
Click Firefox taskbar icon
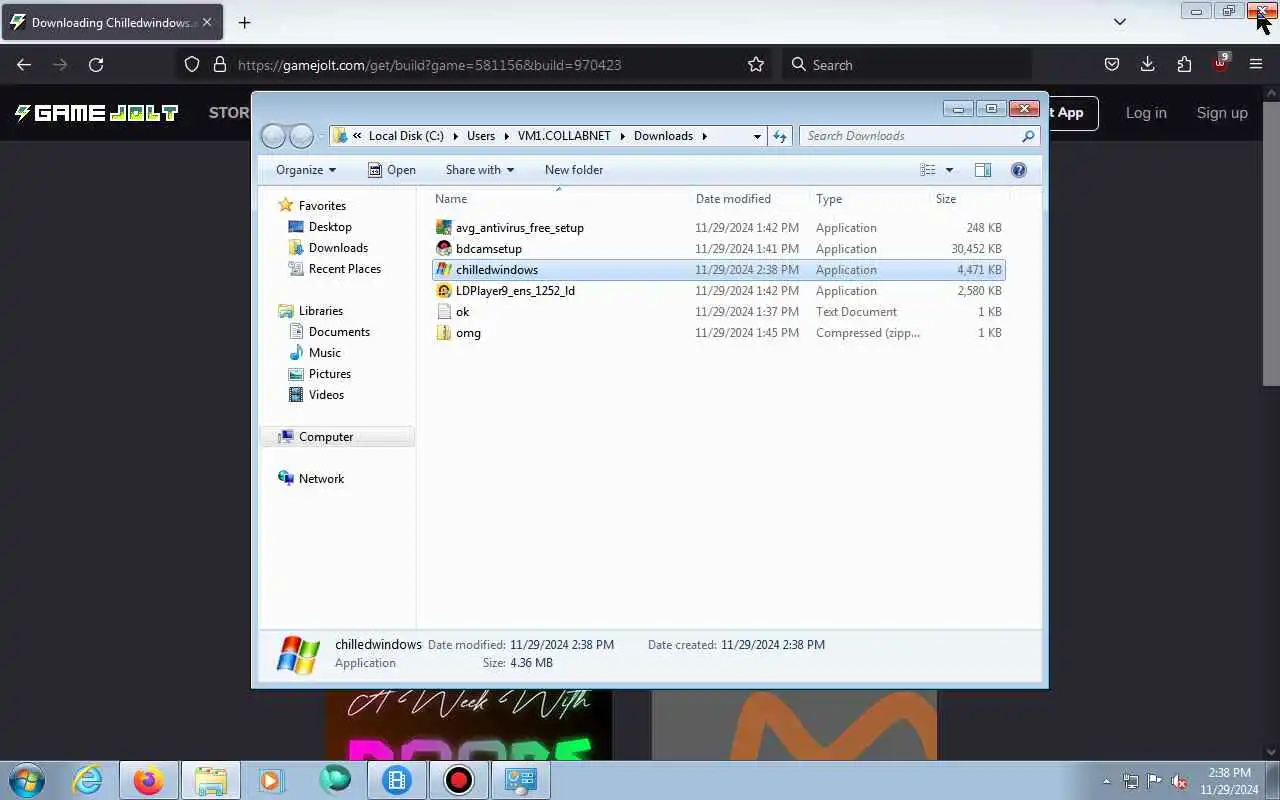[x=148, y=780]
